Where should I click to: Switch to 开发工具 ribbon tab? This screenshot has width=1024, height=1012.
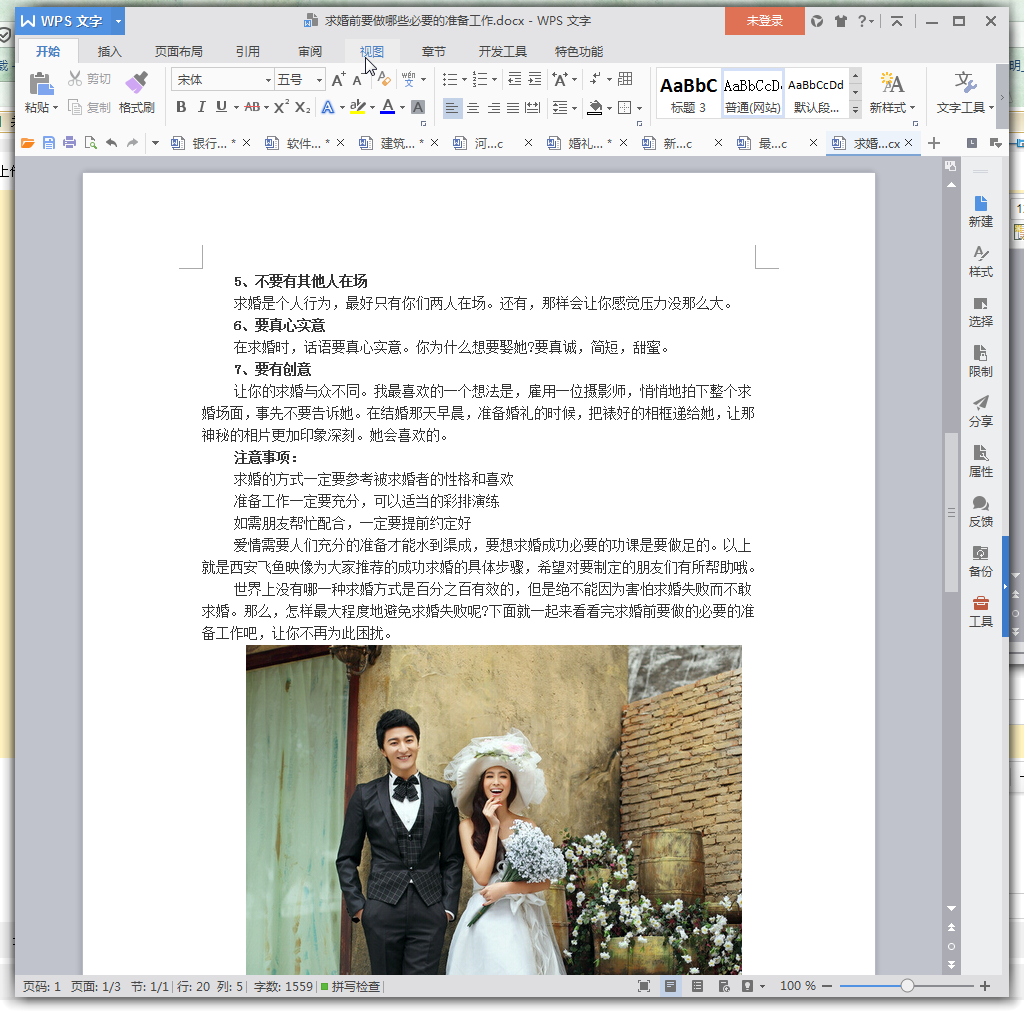(502, 52)
